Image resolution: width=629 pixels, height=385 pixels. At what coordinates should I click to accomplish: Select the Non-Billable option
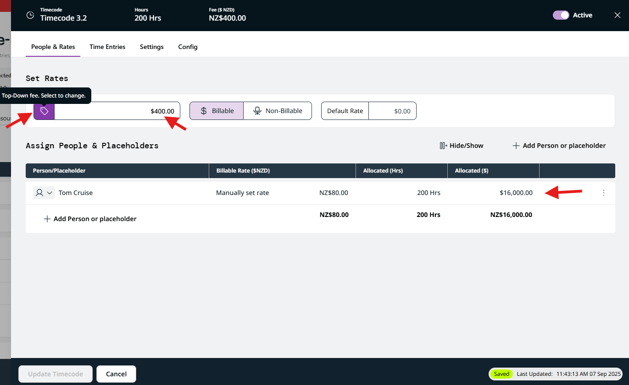click(x=278, y=111)
